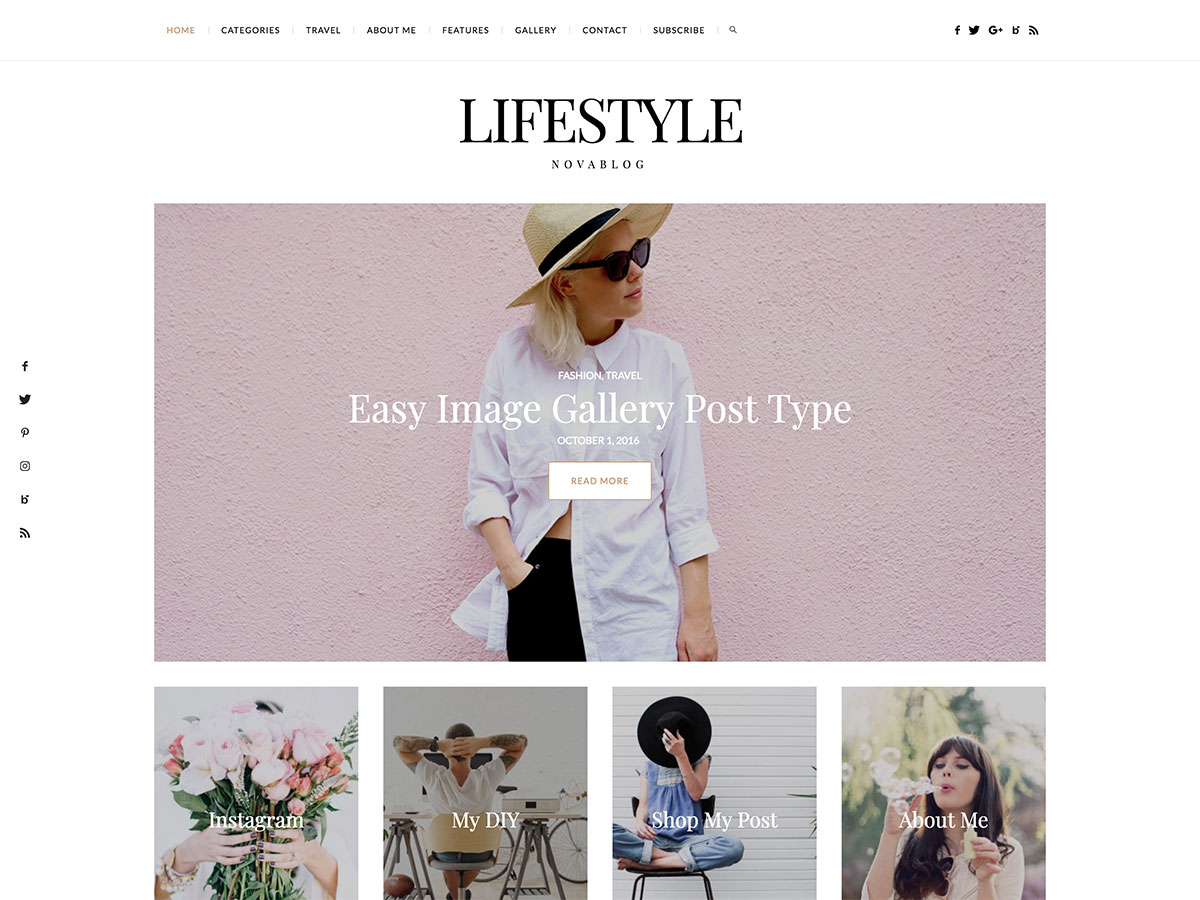This screenshot has height=900, width=1200.
Task: Go to the Travel menu item
Action: click(323, 30)
